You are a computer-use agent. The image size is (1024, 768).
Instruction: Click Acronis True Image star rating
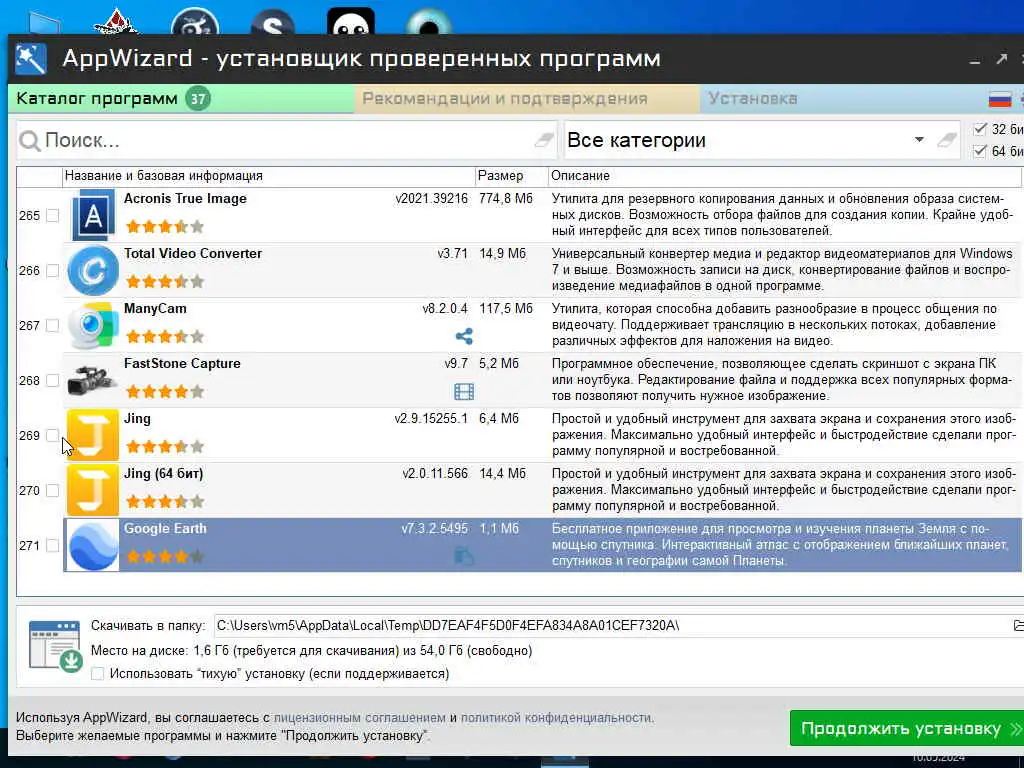pyautogui.click(x=165, y=227)
